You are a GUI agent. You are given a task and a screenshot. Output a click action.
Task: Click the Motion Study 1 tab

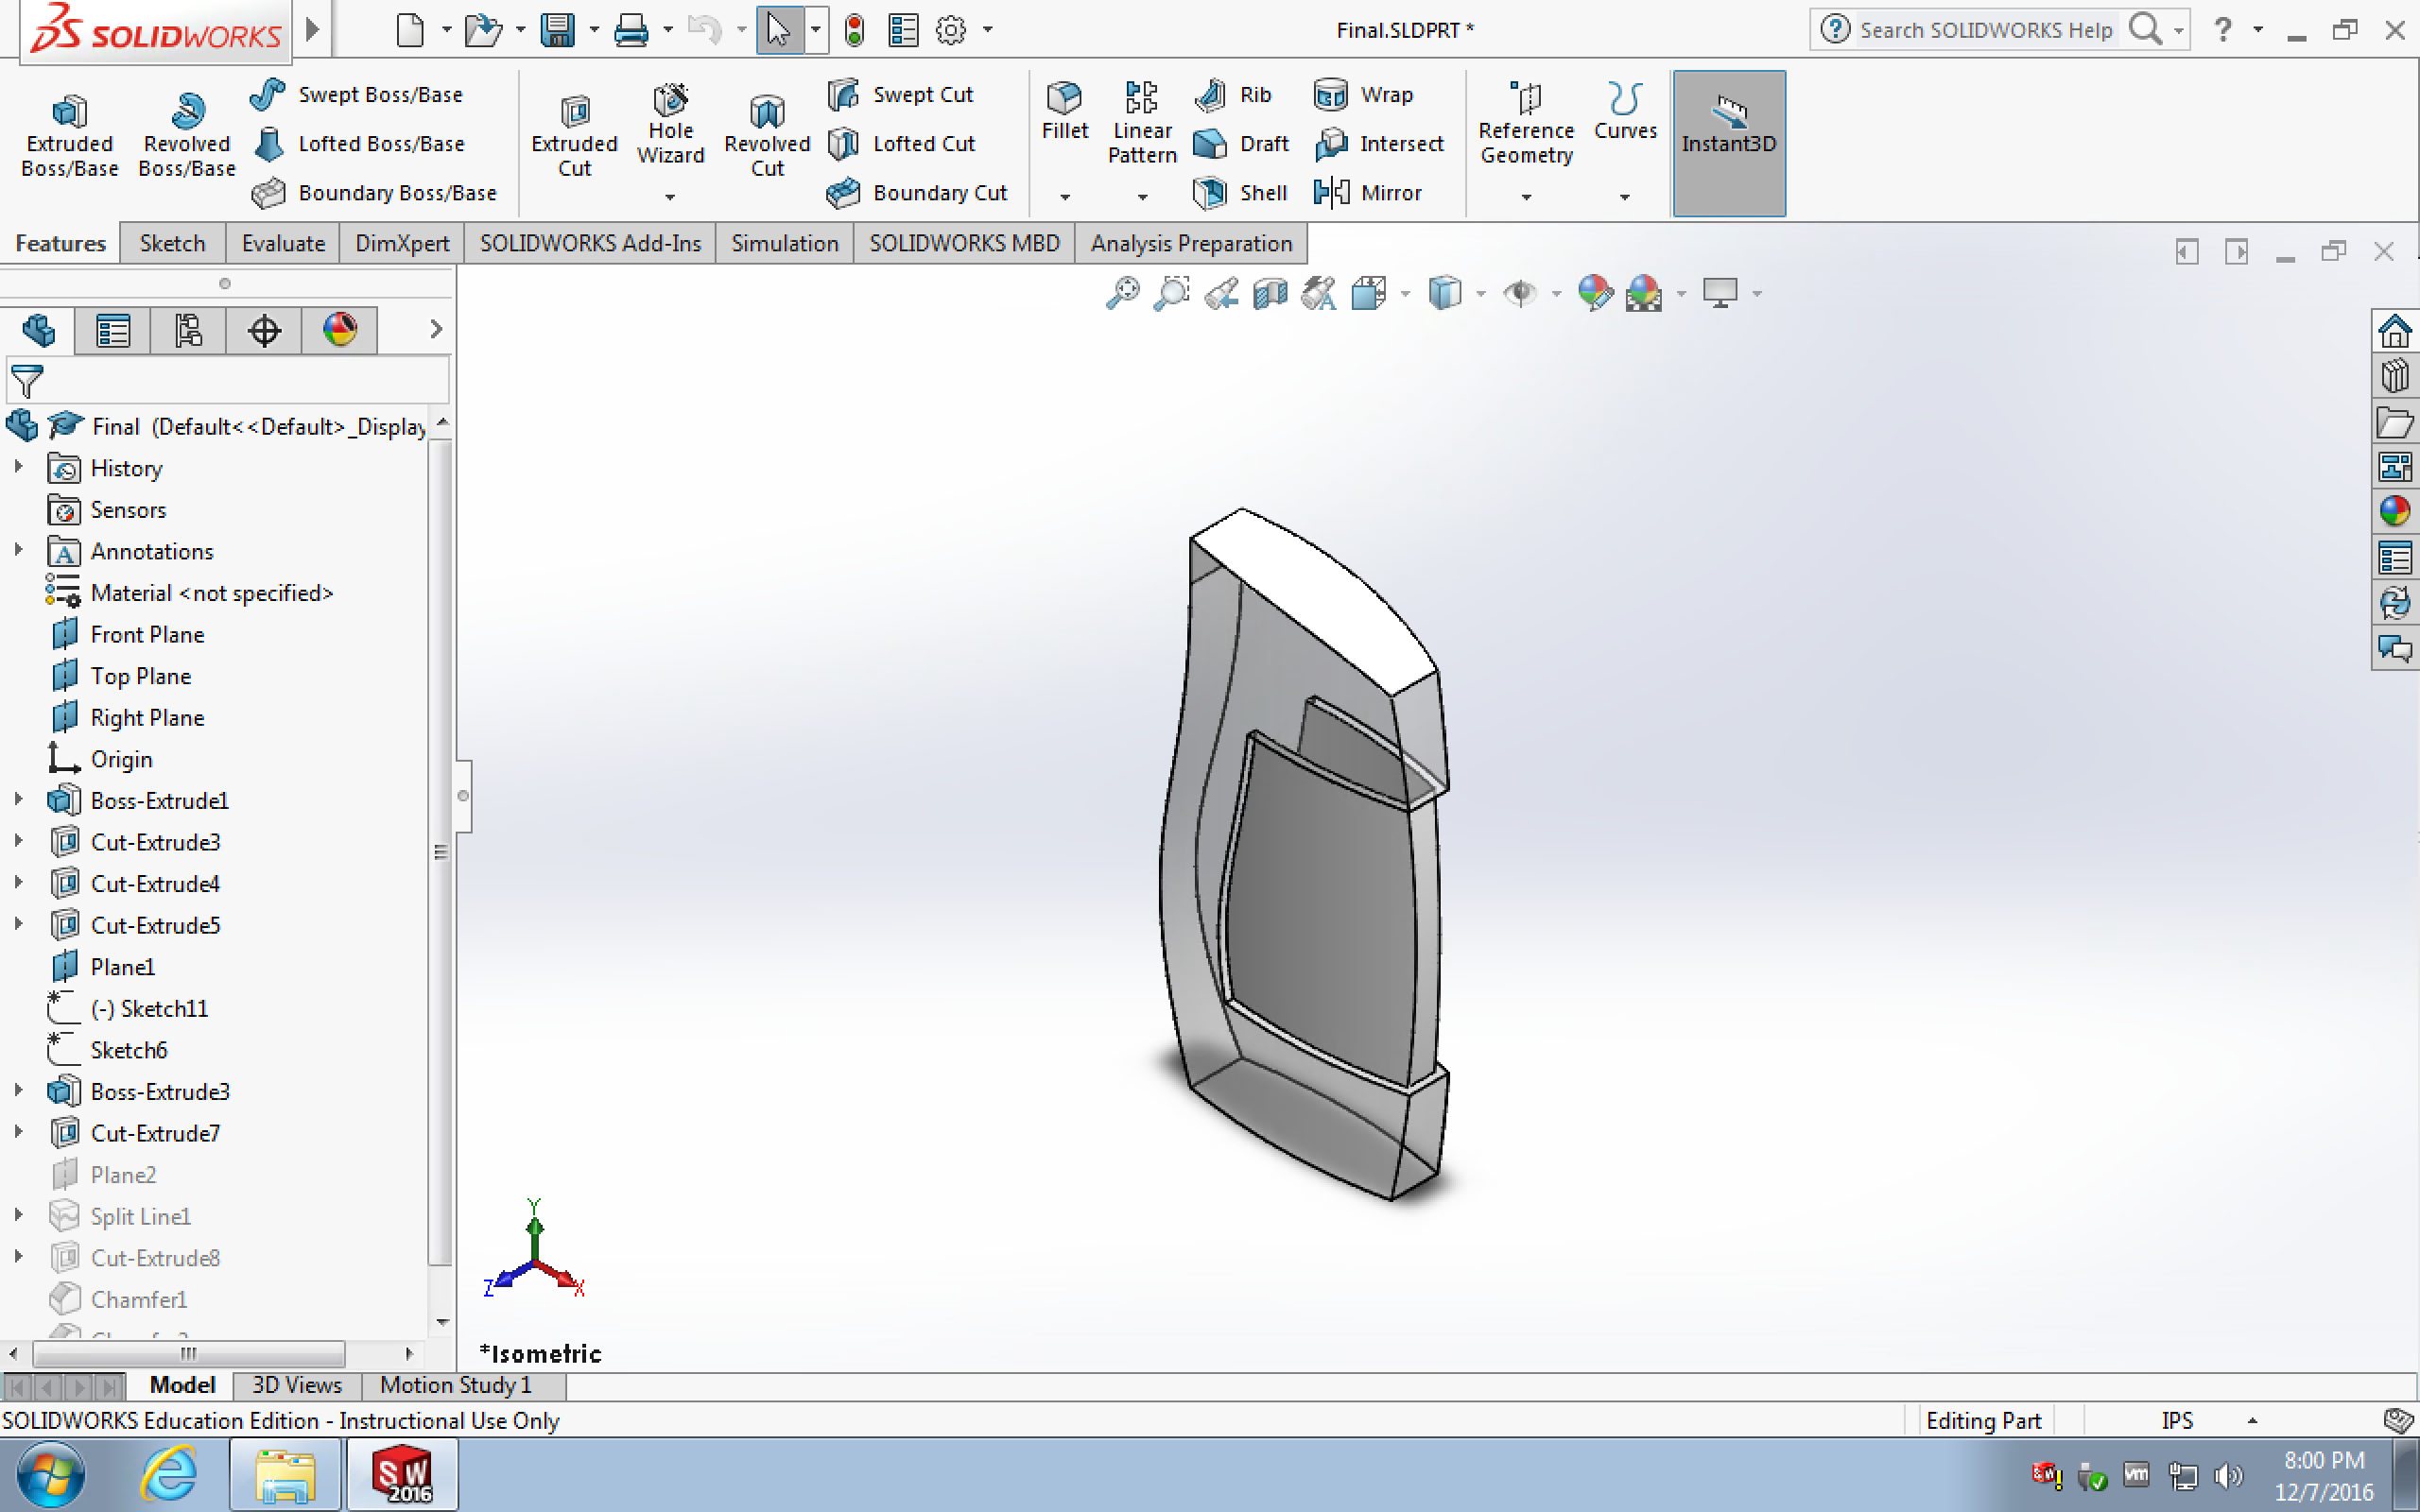(455, 1385)
